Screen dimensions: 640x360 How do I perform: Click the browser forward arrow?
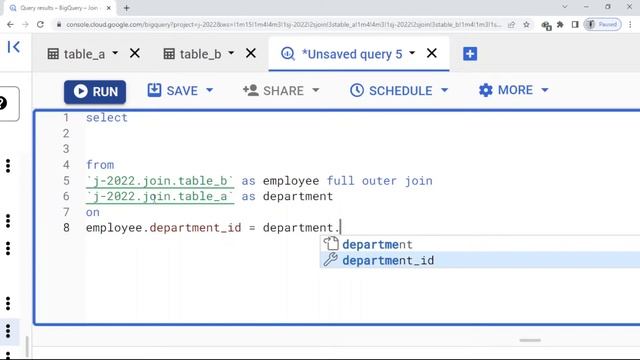25,24
